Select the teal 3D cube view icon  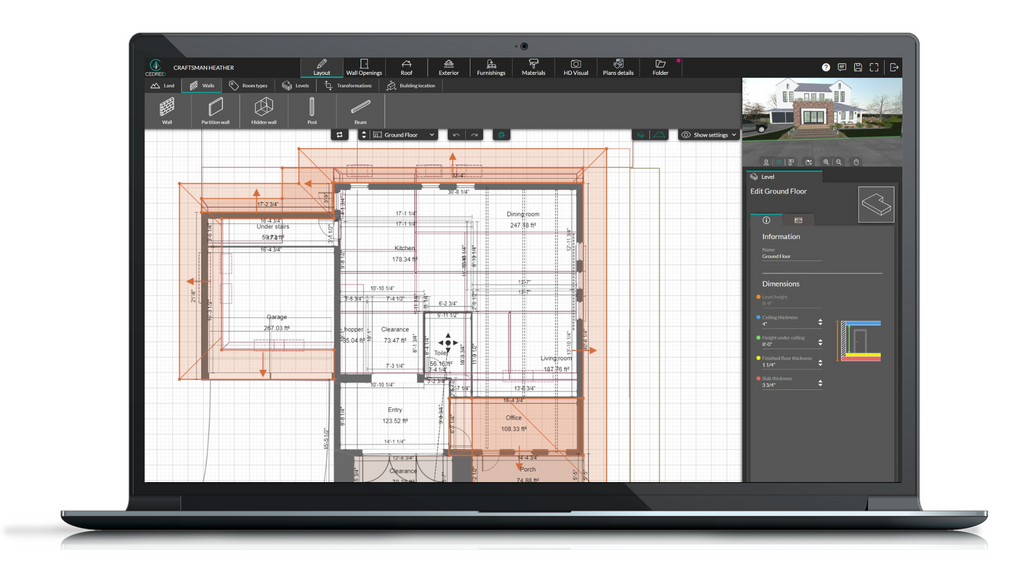point(778,162)
